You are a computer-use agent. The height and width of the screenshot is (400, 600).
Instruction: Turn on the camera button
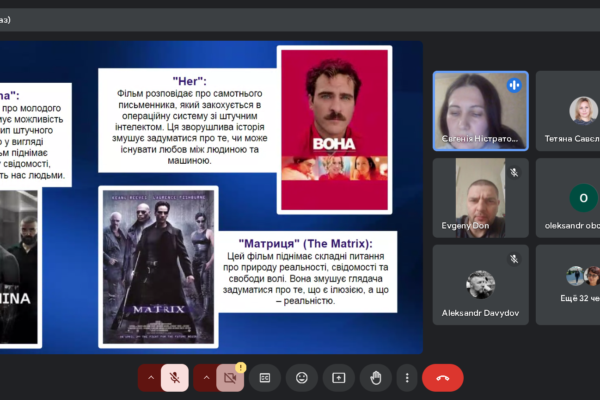(230, 378)
